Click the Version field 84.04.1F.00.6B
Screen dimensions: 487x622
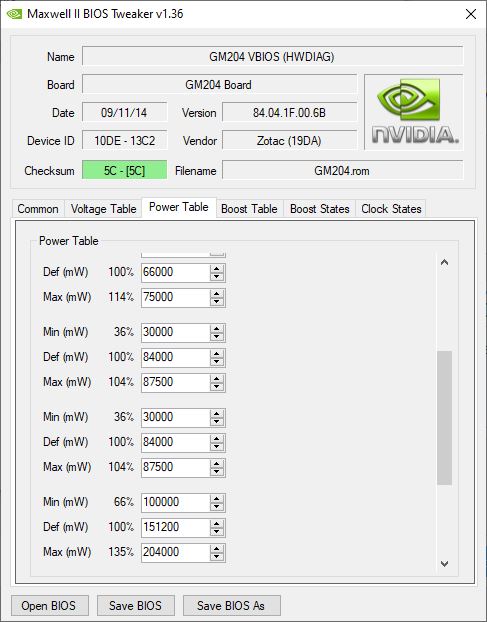[290, 113]
